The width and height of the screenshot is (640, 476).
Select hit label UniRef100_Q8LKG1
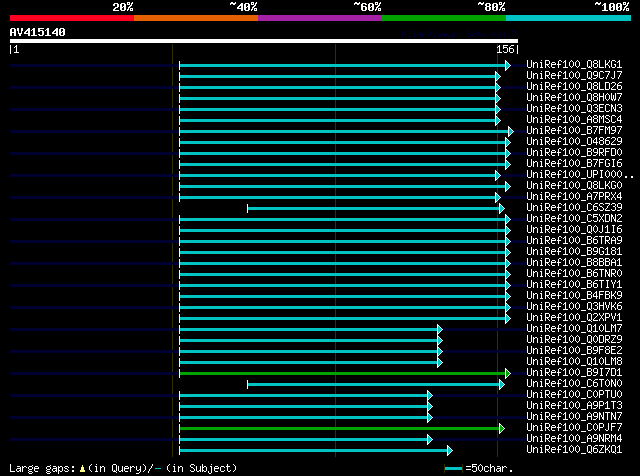point(574,65)
